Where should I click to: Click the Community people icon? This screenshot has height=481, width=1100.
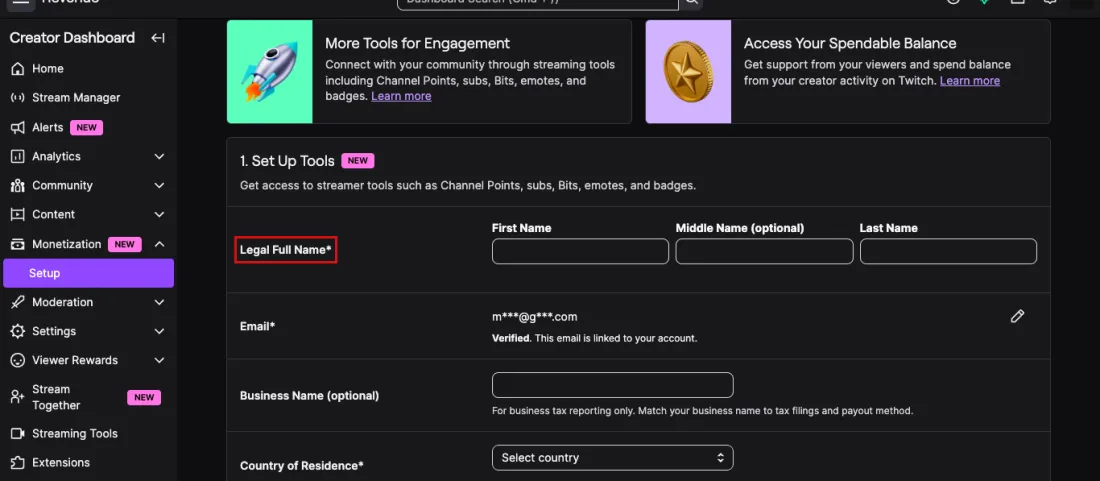[18, 186]
